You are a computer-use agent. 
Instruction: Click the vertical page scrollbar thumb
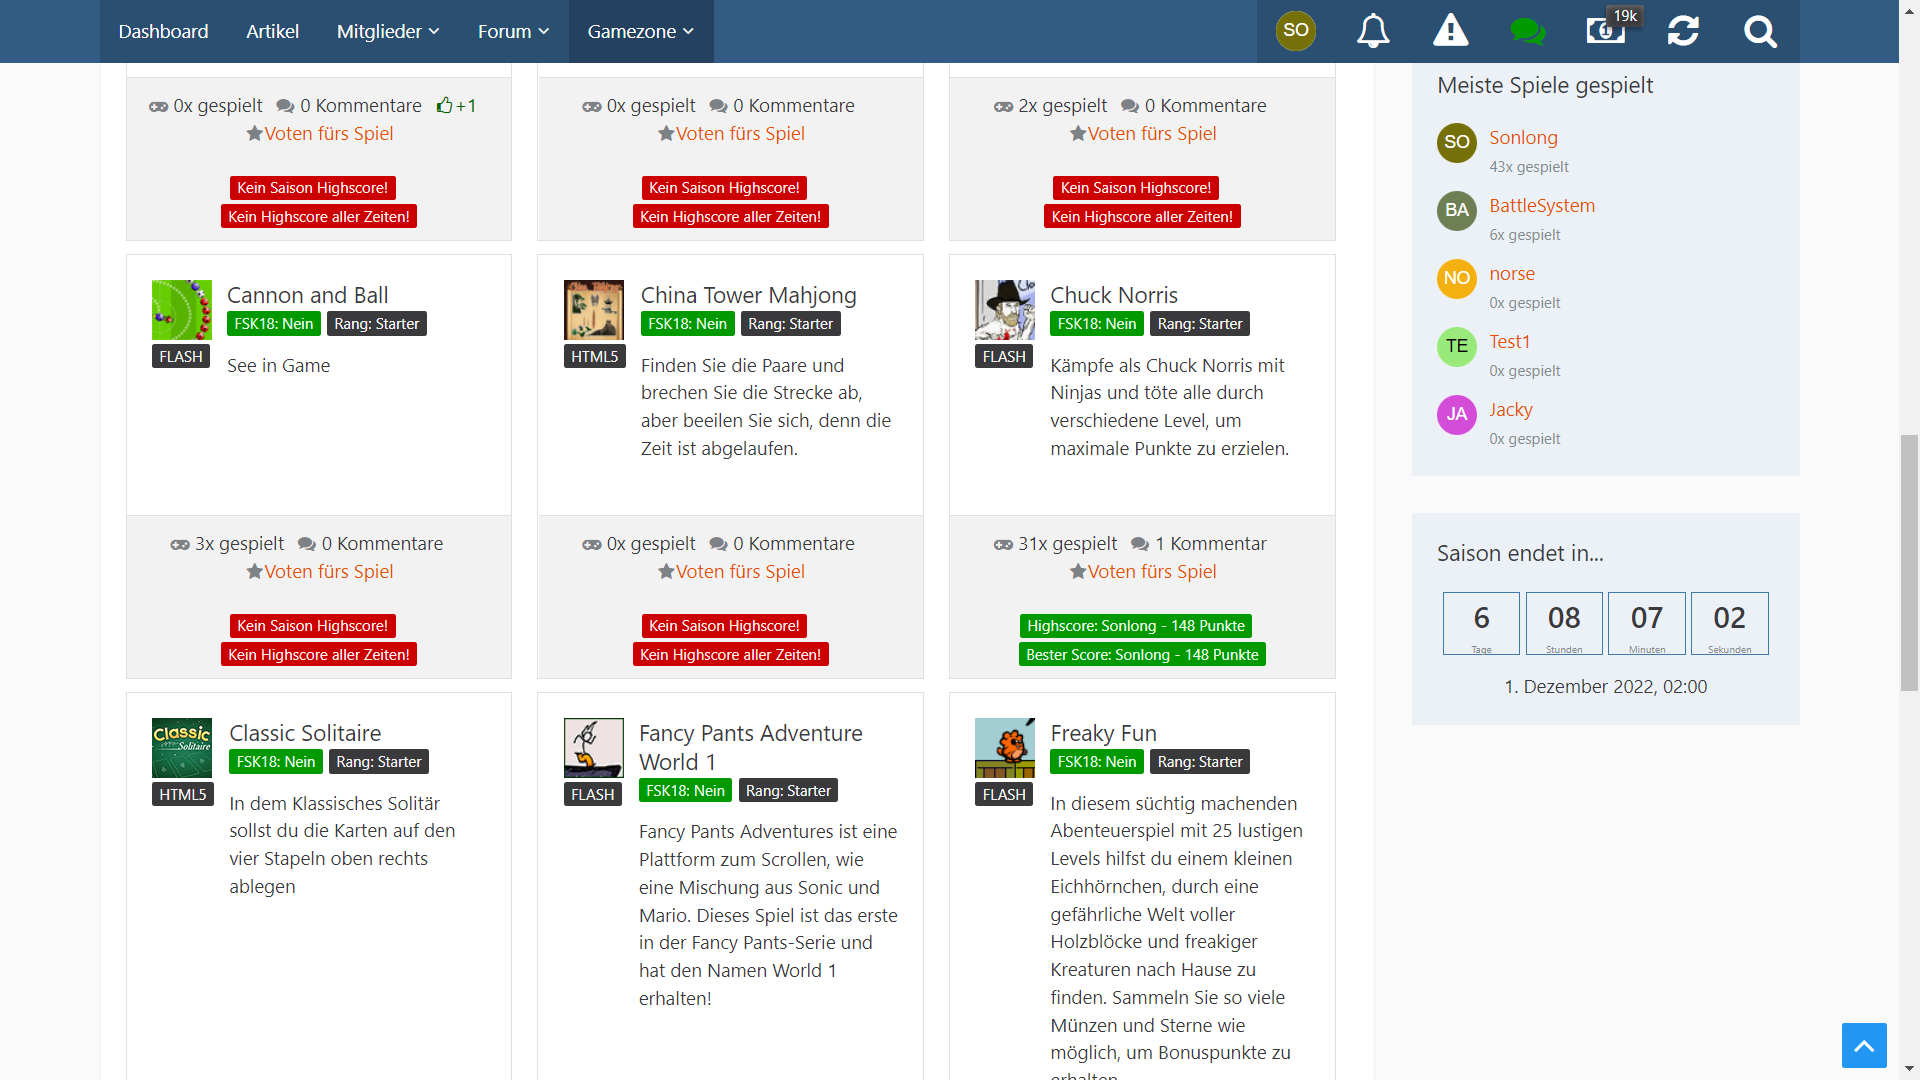pos(1909,560)
